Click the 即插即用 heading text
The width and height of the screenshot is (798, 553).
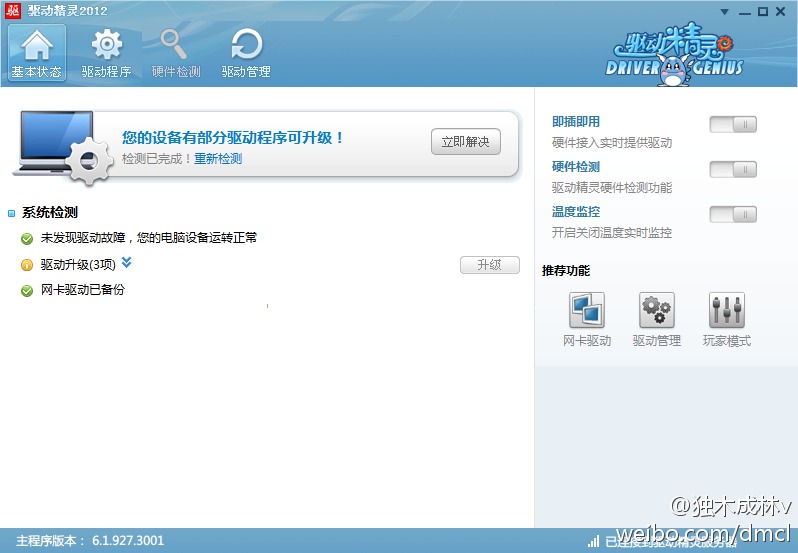click(x=576, y=122)
